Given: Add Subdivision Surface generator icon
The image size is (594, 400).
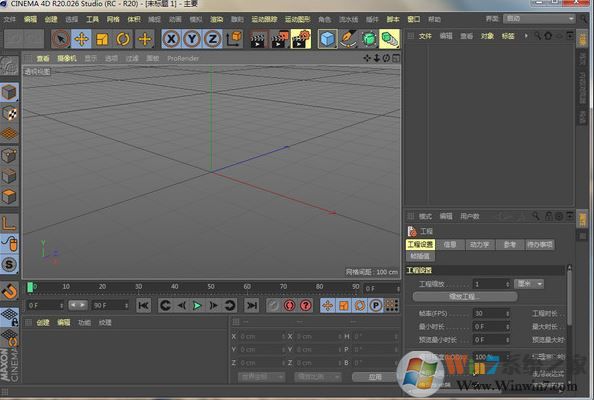Looking at the screenshot, I should point(369,39).
